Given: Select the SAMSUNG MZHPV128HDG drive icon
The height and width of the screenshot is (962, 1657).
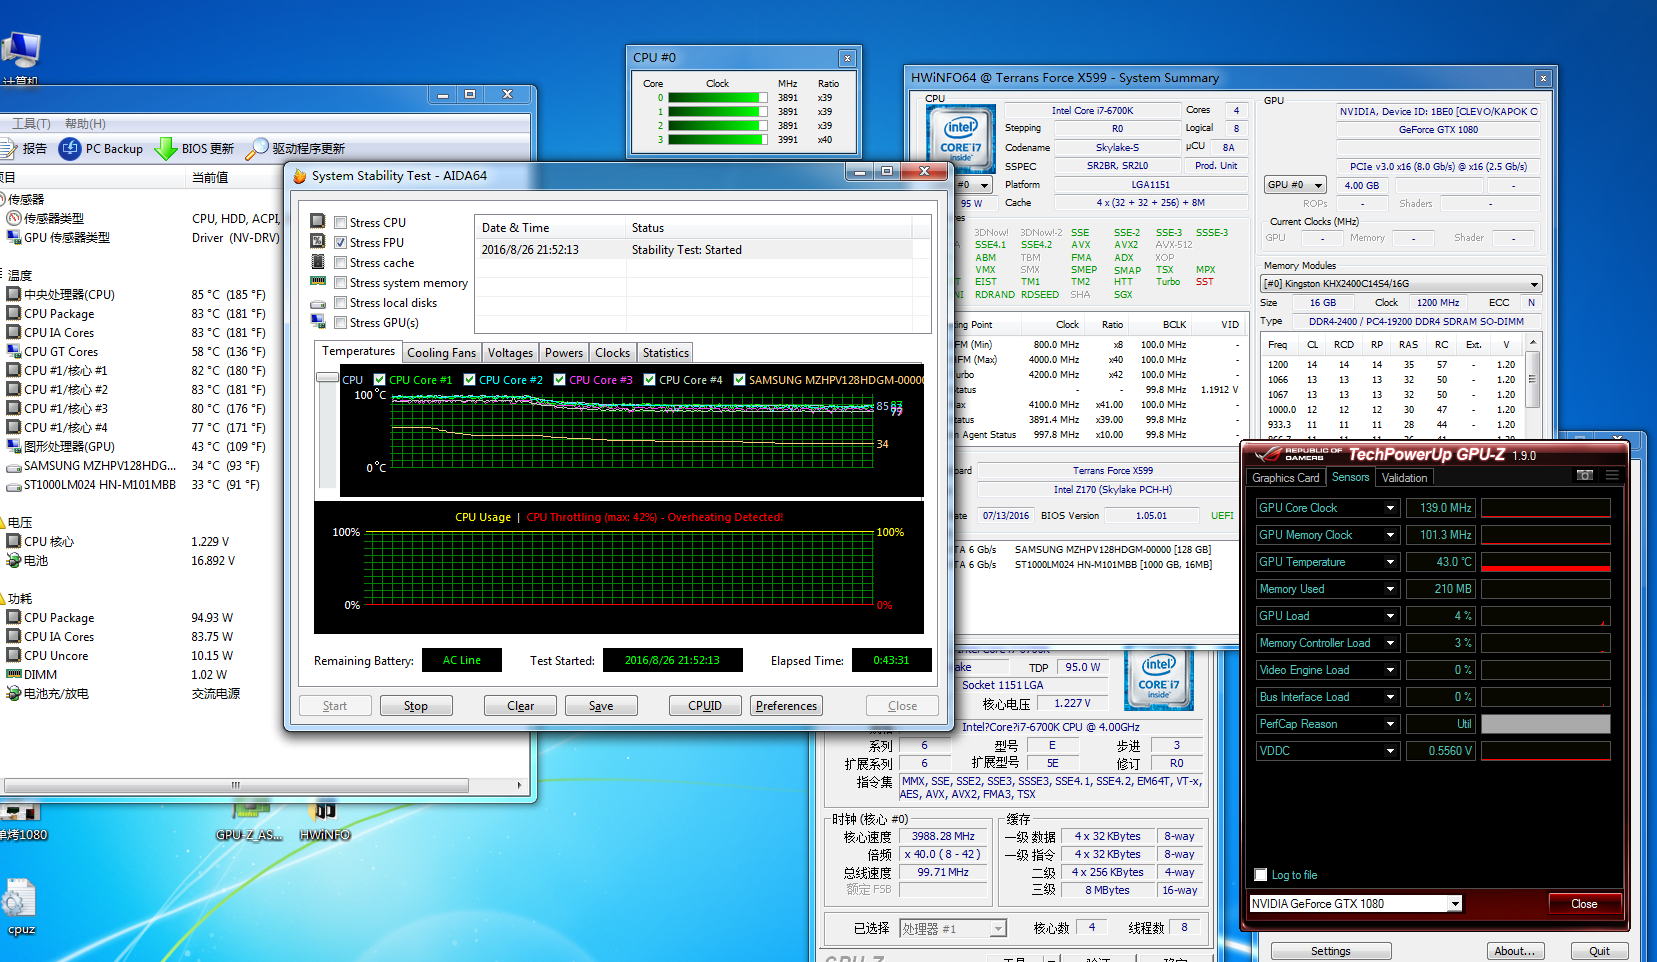Looking at the screenshot, I should [14, 466].
